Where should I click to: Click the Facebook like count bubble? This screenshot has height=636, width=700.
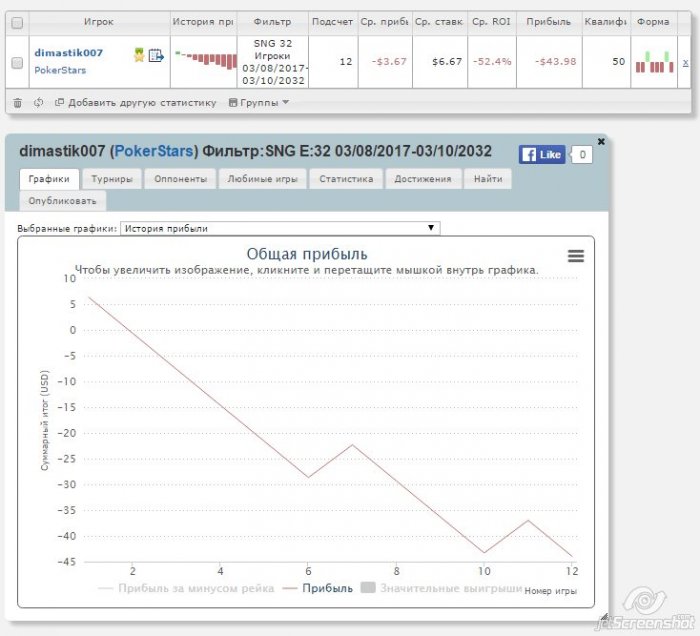[x=582, y=155]
